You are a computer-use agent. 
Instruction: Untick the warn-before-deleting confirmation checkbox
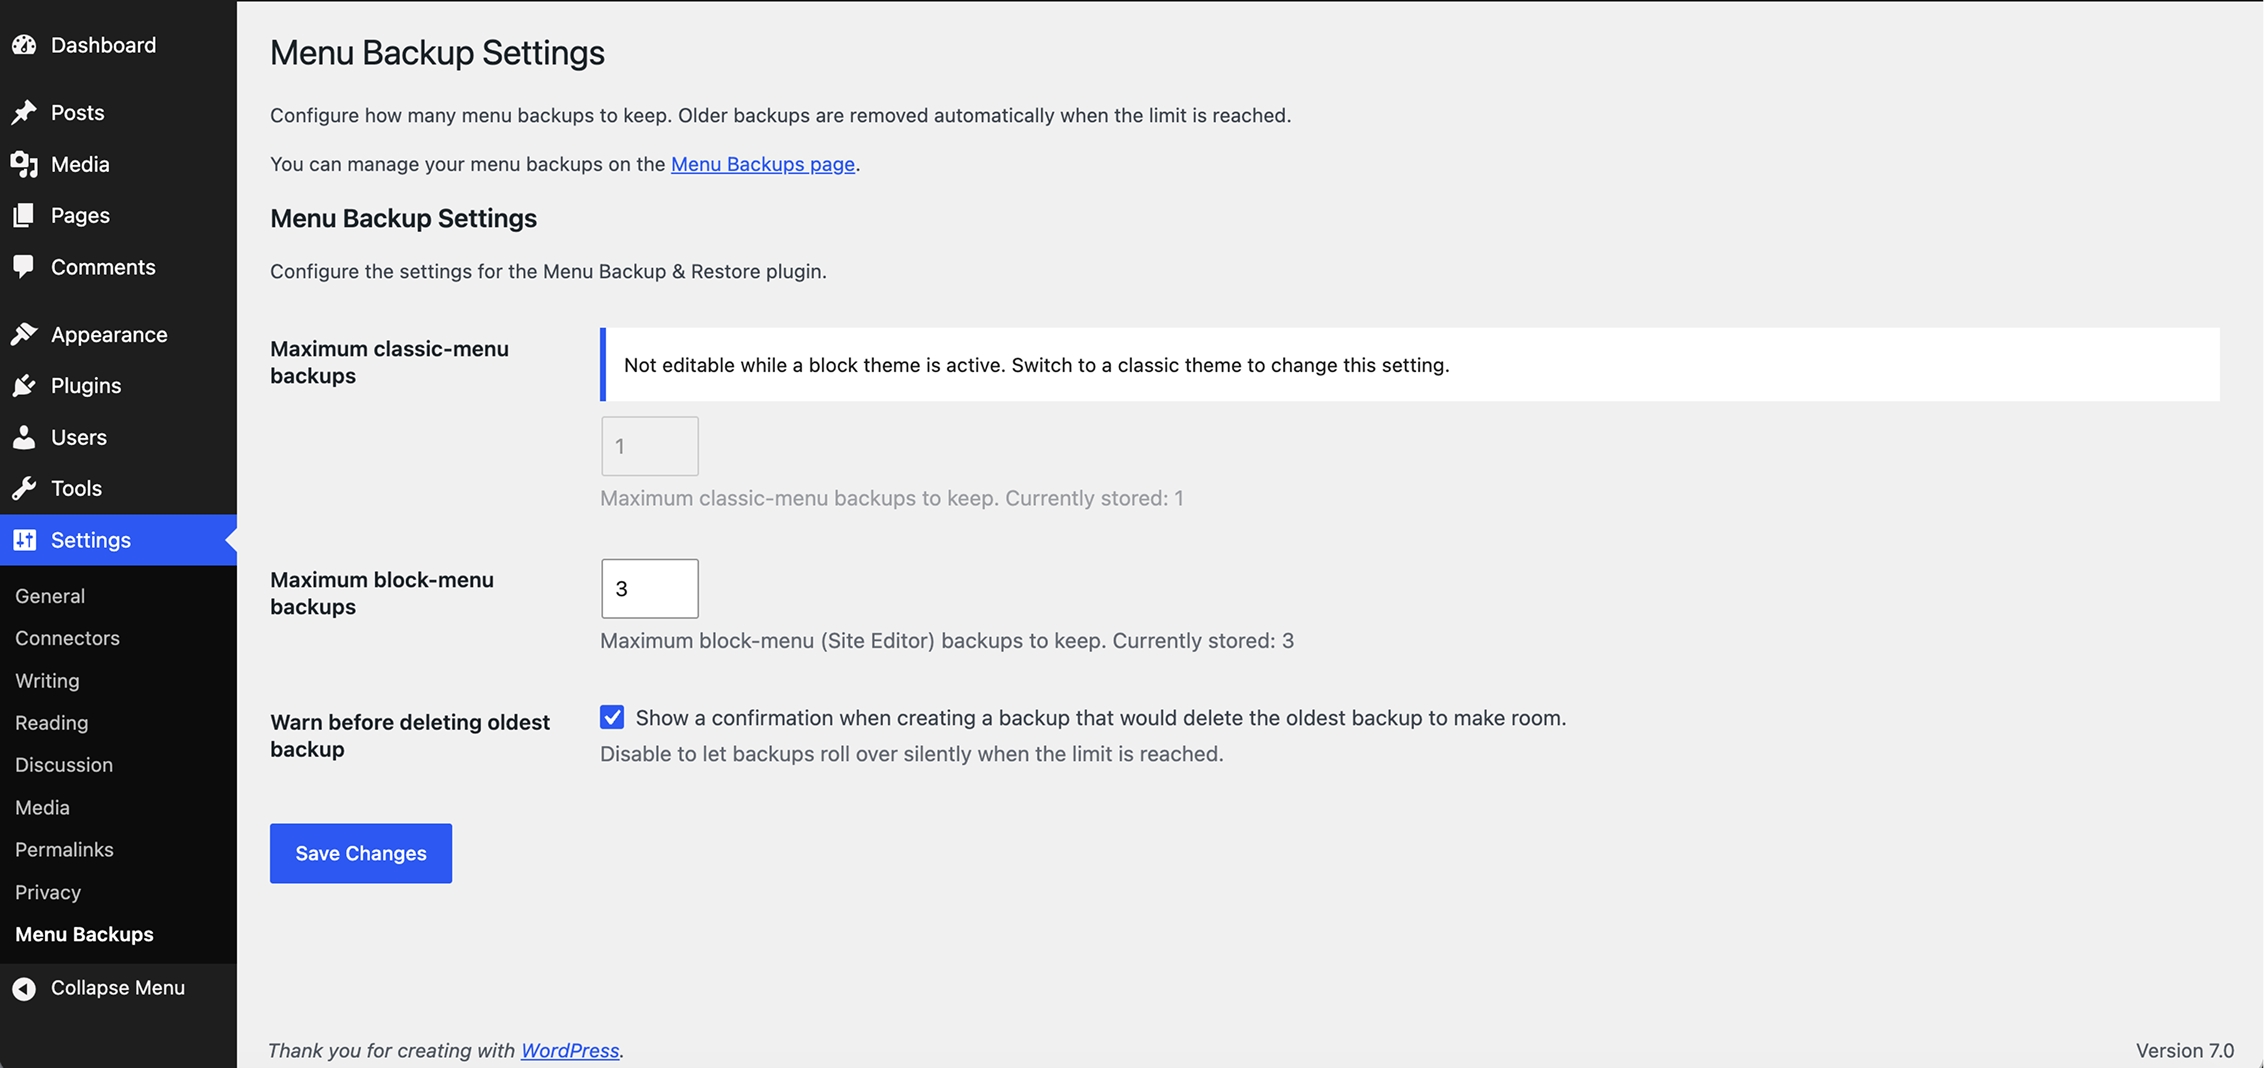pos(612,717)
